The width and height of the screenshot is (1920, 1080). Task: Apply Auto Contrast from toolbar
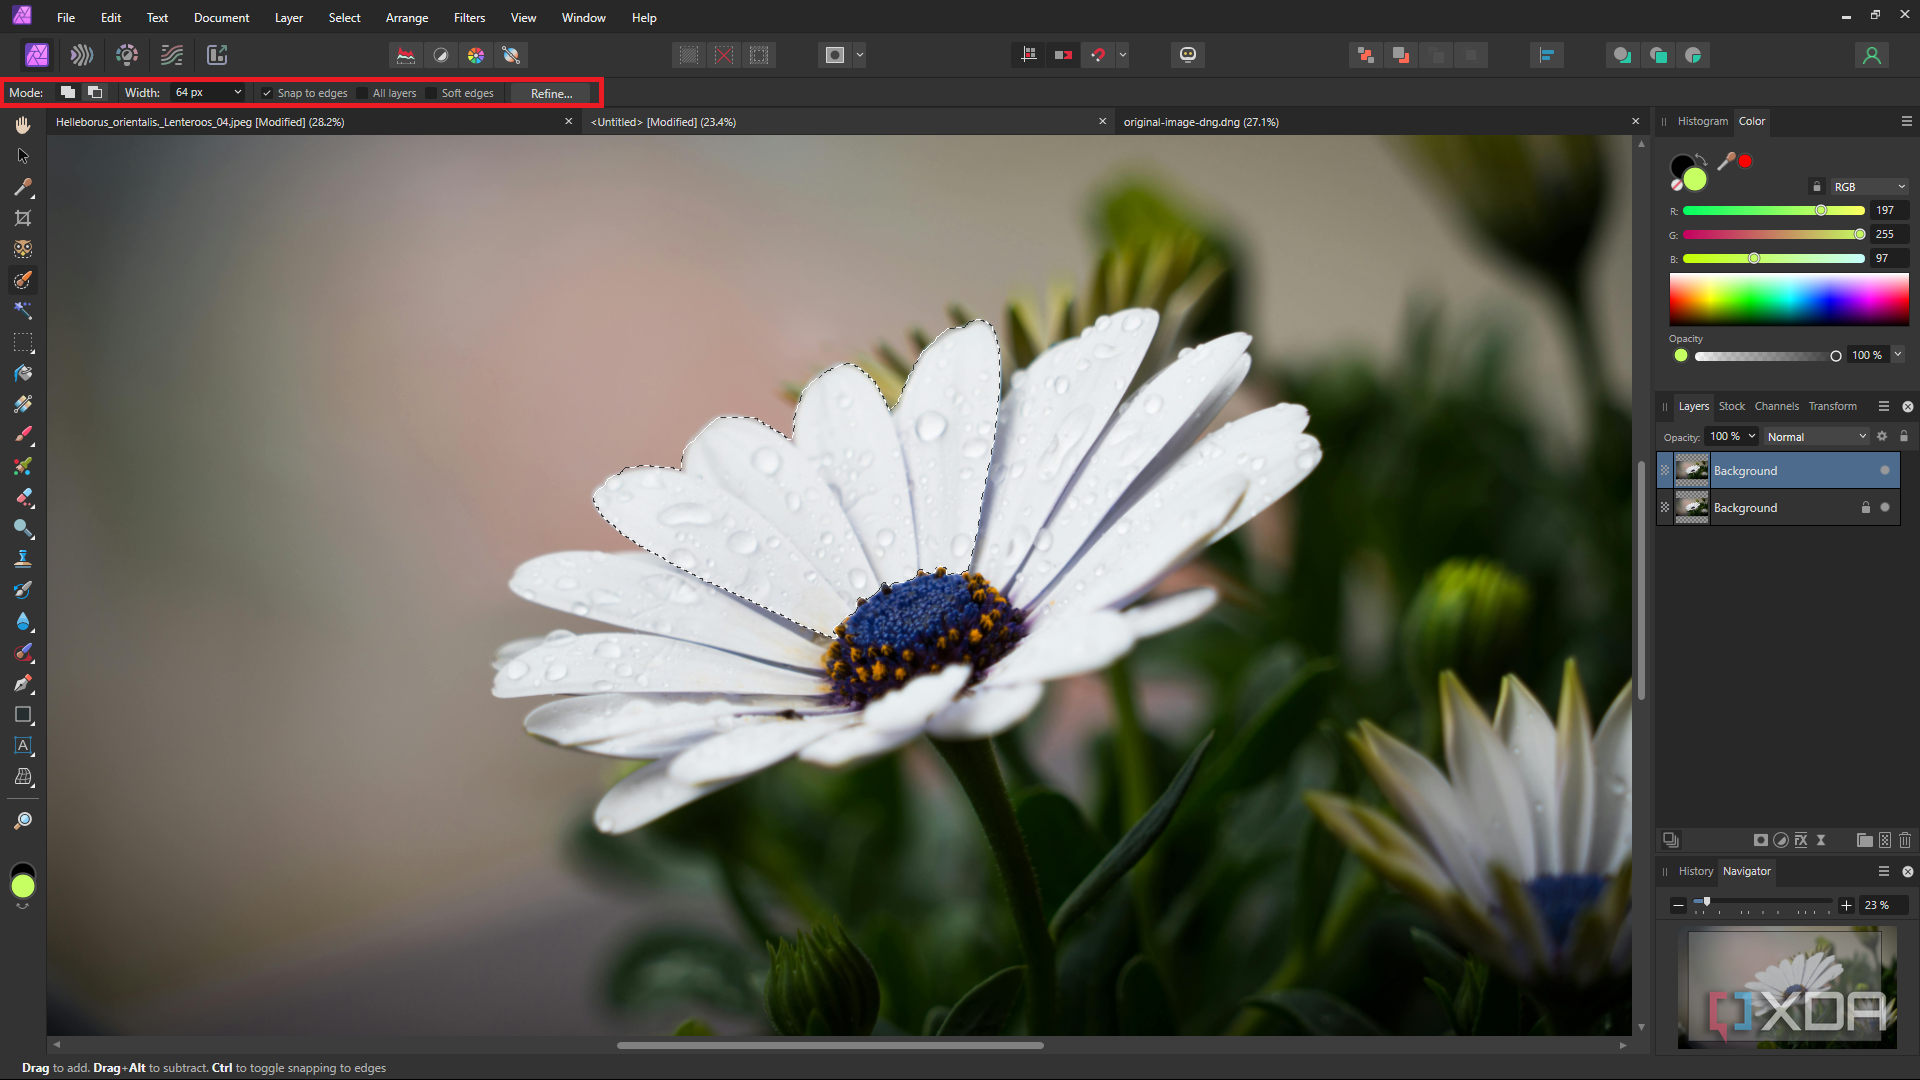pyautogui.click(x=441, y=55)
